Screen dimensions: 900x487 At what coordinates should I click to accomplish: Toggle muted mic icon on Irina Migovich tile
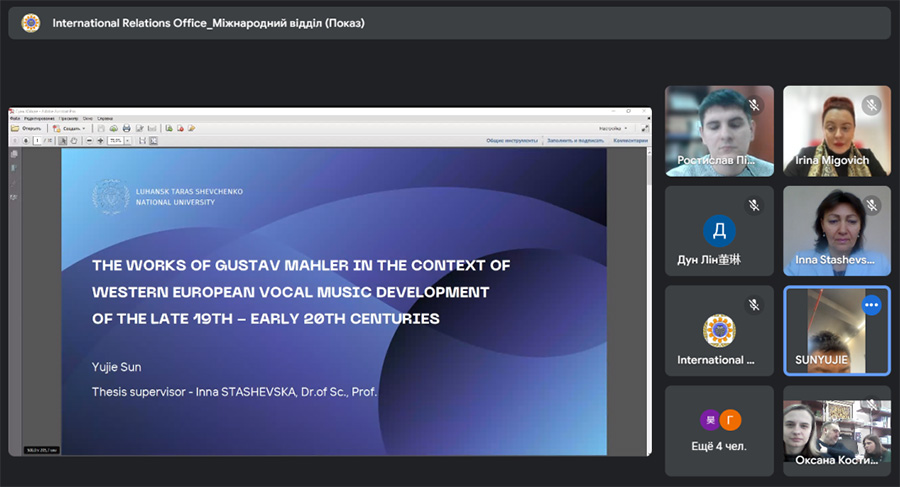pos(871,105)
